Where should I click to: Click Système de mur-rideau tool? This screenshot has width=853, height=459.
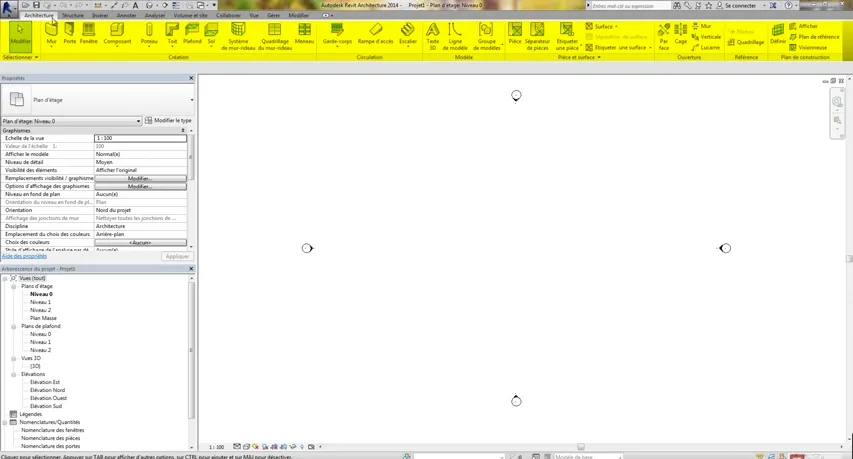tap(238, 36)
